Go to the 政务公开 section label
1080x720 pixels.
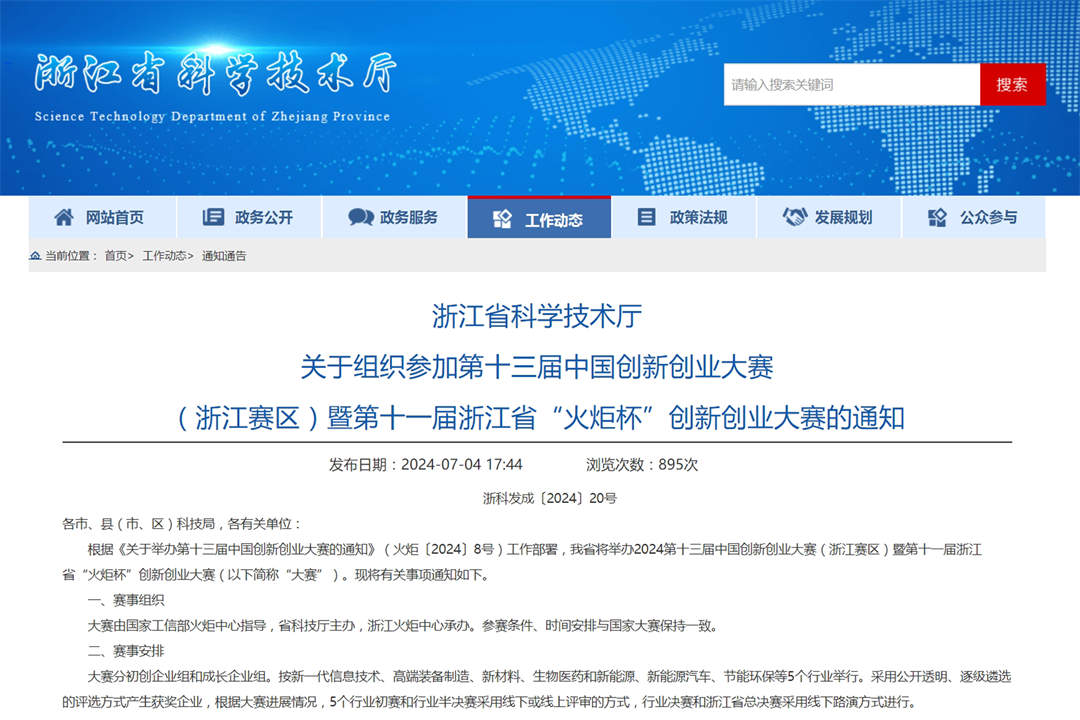pos(264,217)
